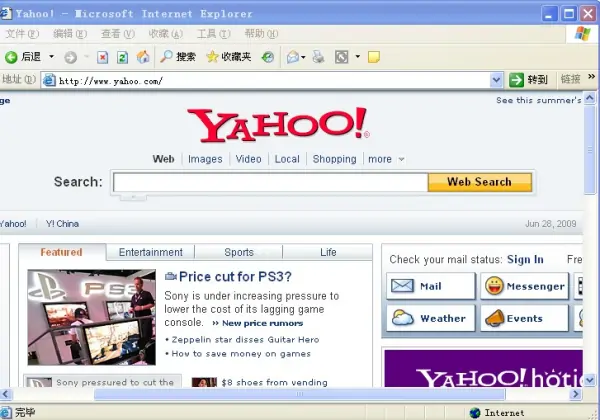Click the Mail envelope toolbar icon
600x420 pixels.
(293, 57)
